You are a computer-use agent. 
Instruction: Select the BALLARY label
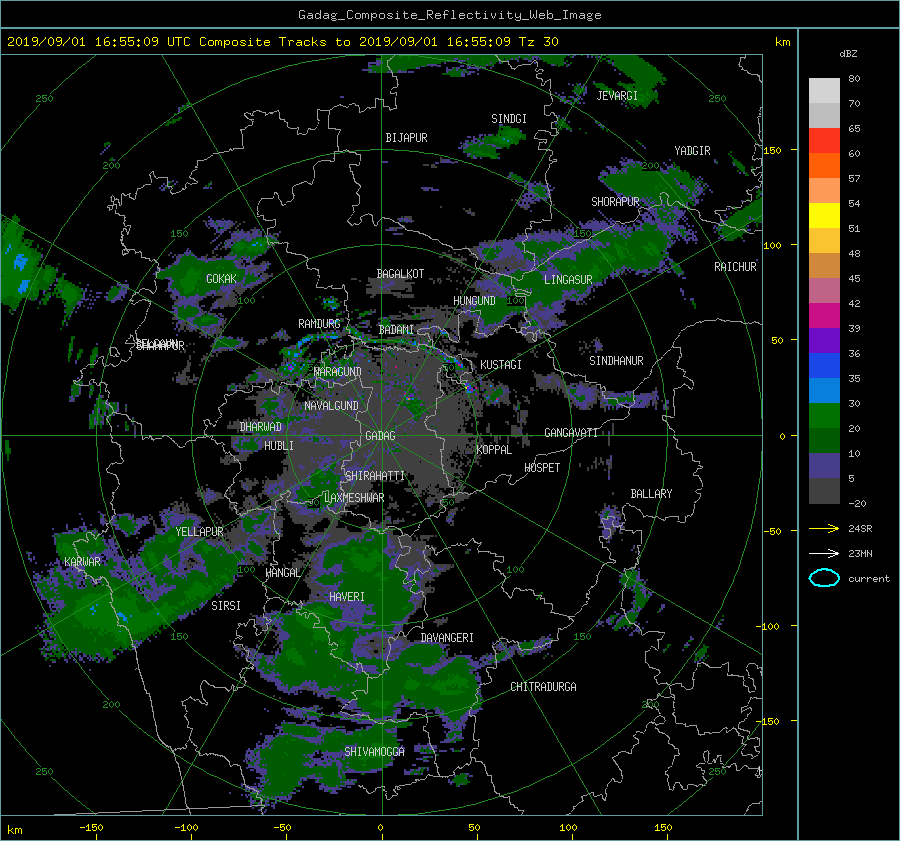(x=651, y=494)
